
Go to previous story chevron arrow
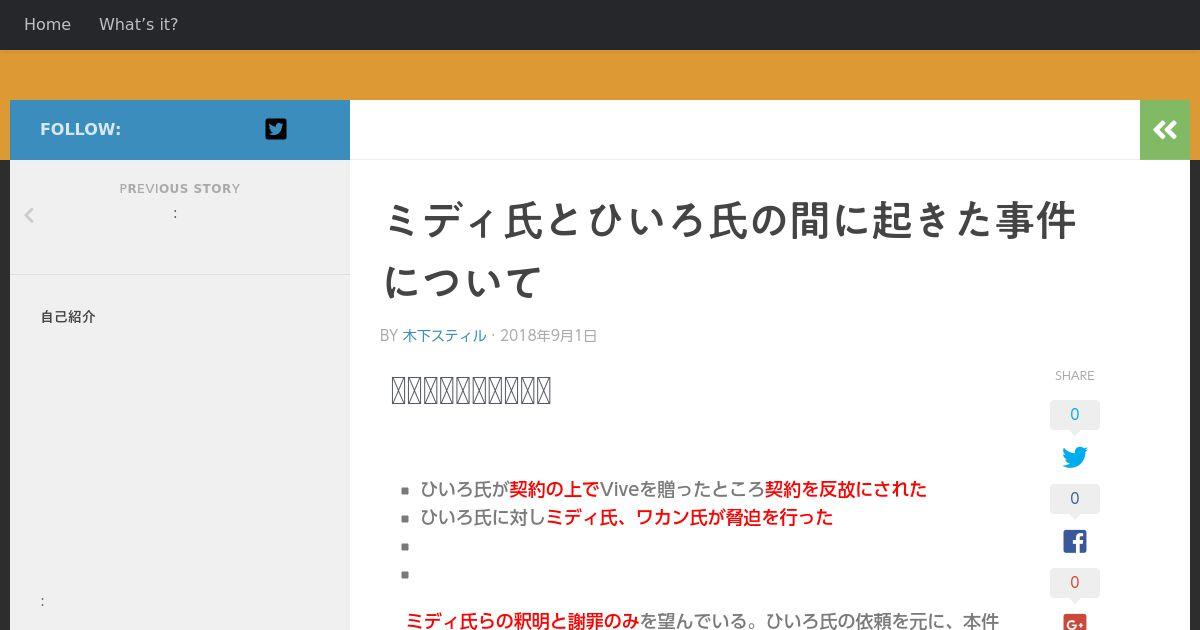click(x=29, y=215)
